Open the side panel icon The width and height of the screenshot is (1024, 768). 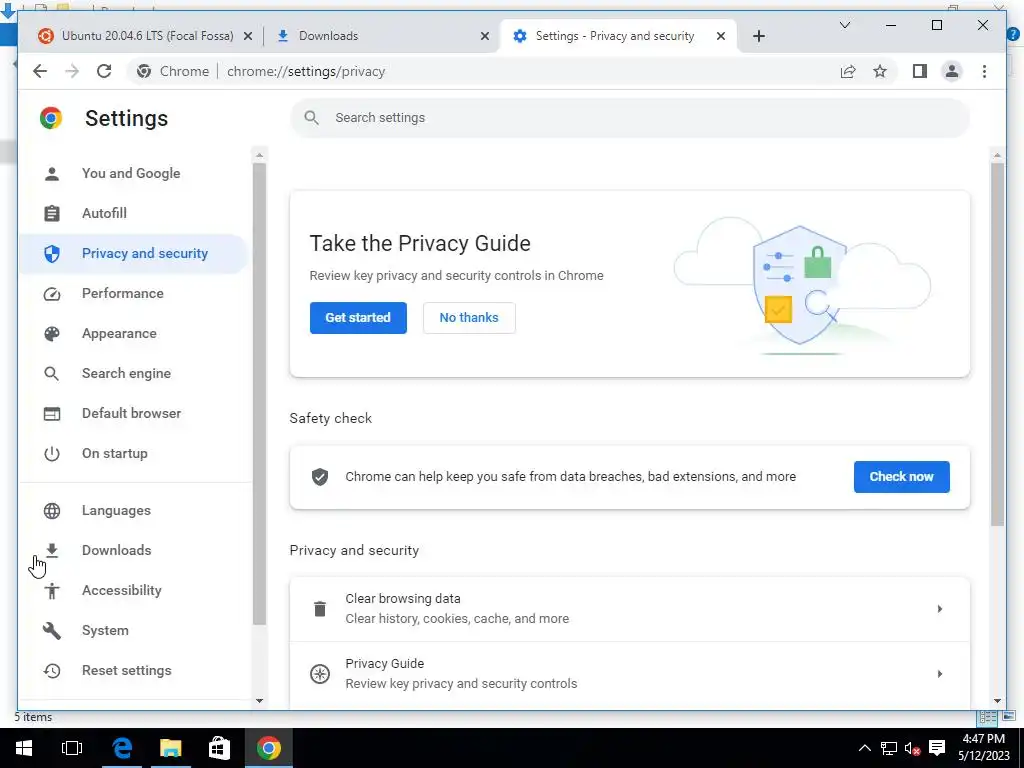[x=920, y=71]
